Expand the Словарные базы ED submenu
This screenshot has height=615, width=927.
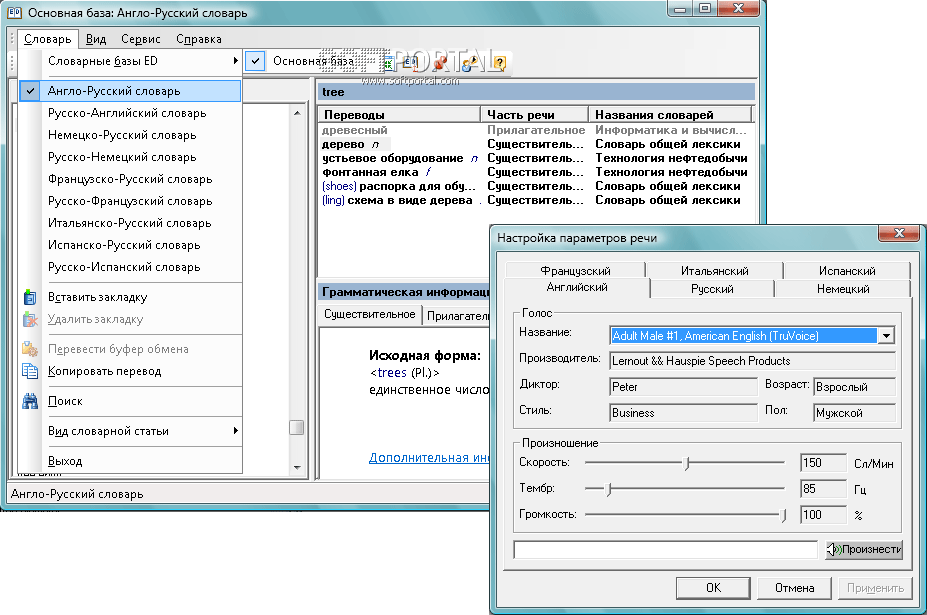click(x=130, y=61)
